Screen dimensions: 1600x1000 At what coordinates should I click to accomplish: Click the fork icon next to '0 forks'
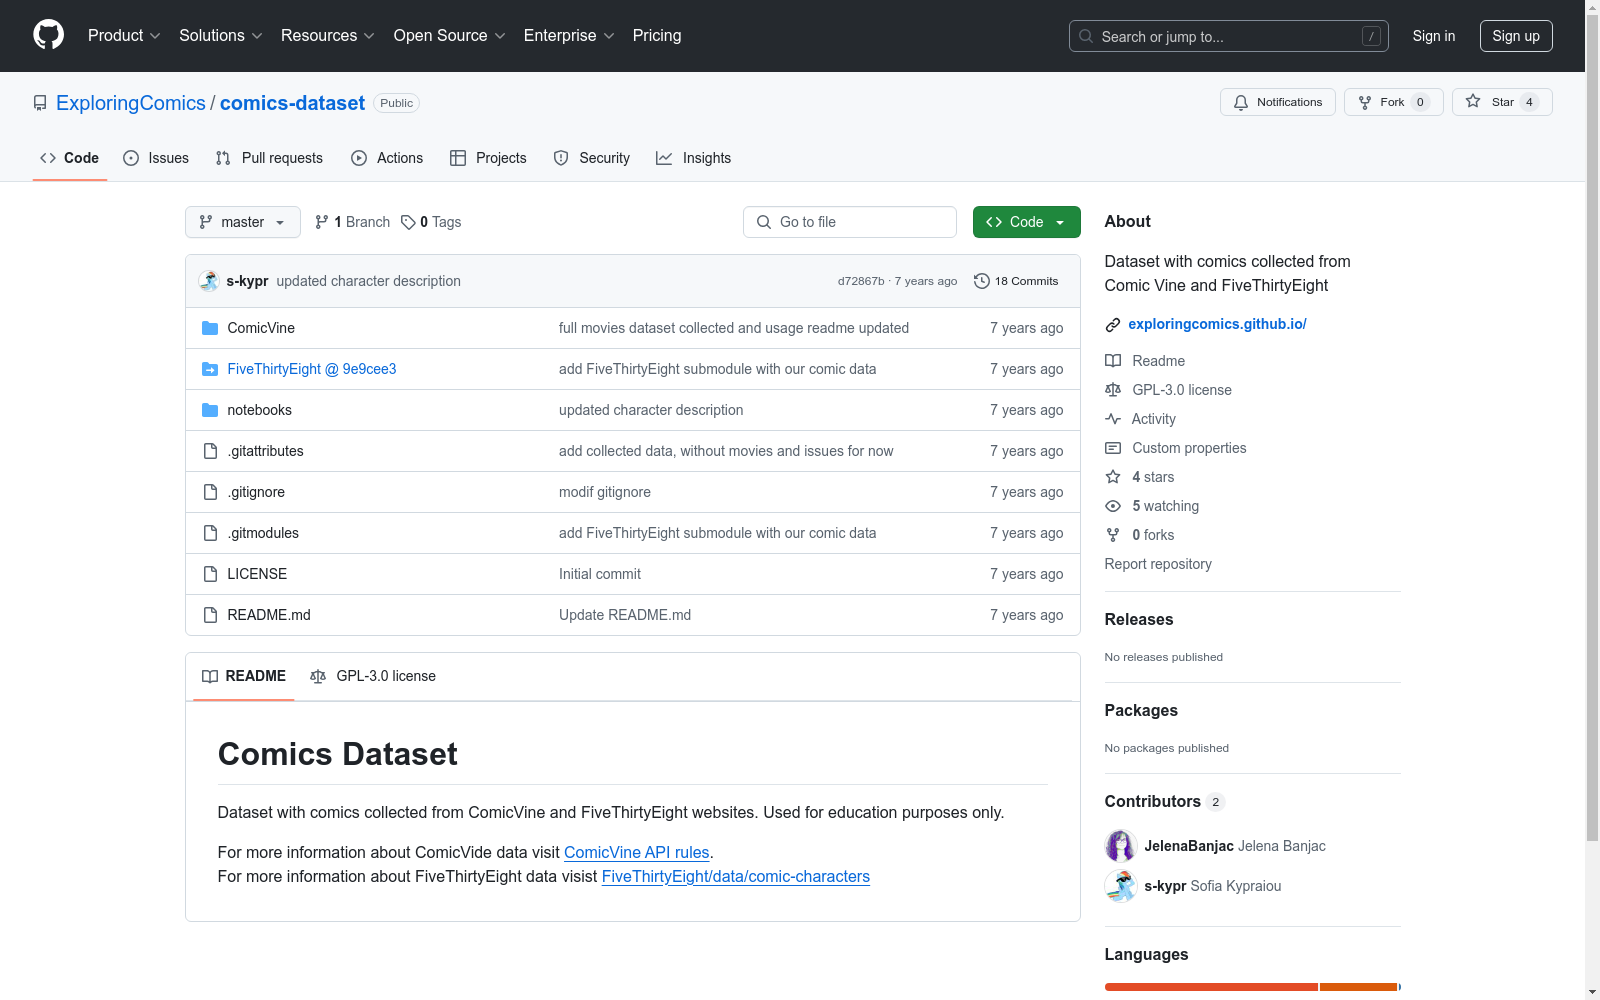coord(1113,535)
